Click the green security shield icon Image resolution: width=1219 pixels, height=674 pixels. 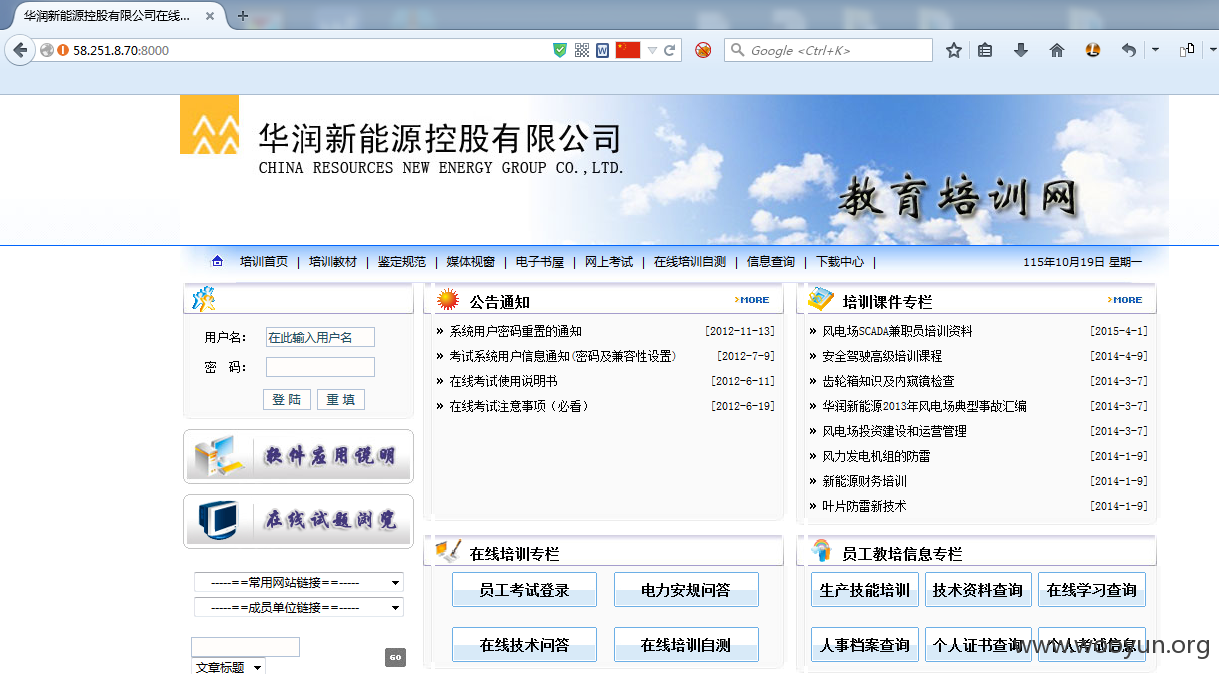[560, 50]
